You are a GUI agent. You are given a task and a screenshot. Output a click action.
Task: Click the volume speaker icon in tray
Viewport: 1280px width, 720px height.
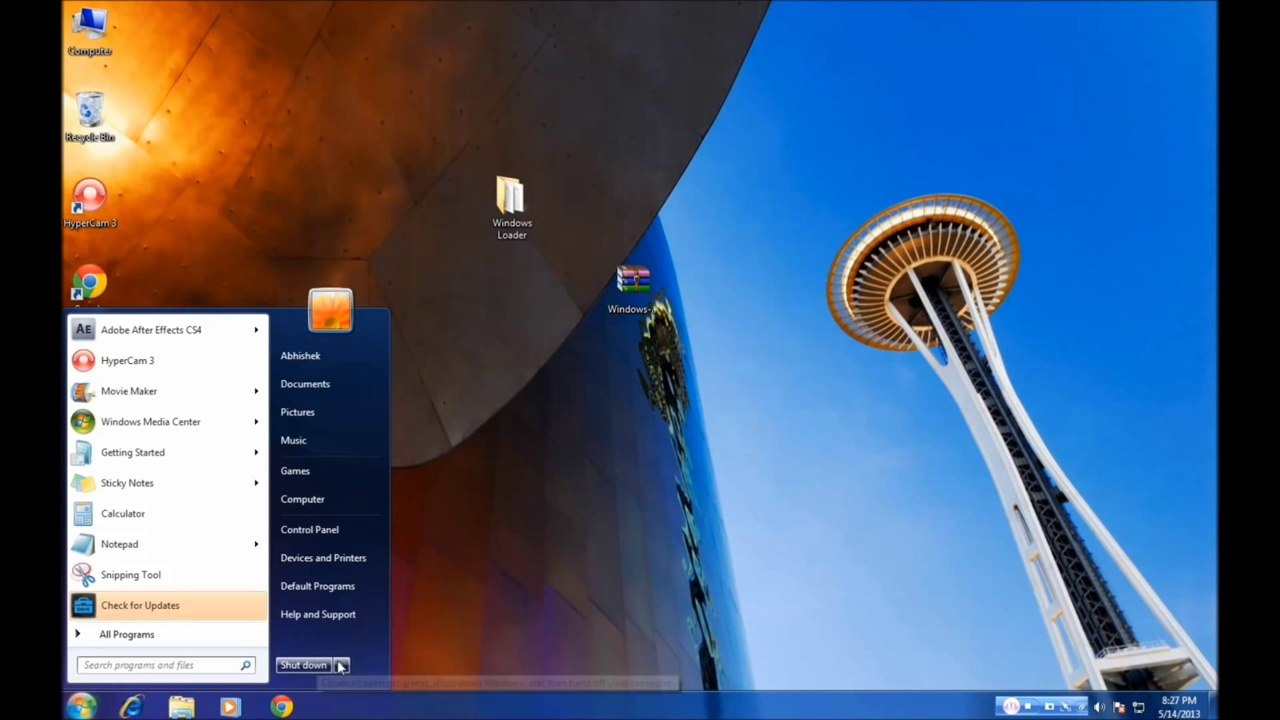click(1100, 708)
